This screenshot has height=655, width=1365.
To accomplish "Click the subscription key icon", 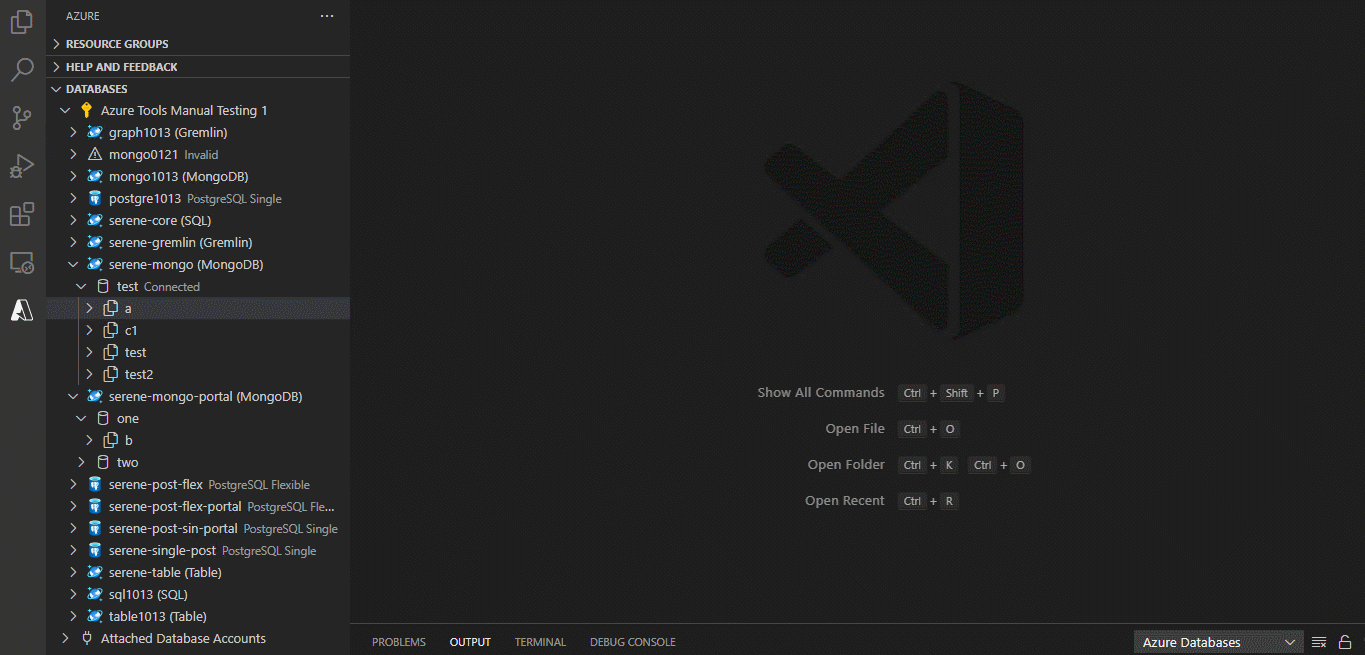I will tap(87, 110).
